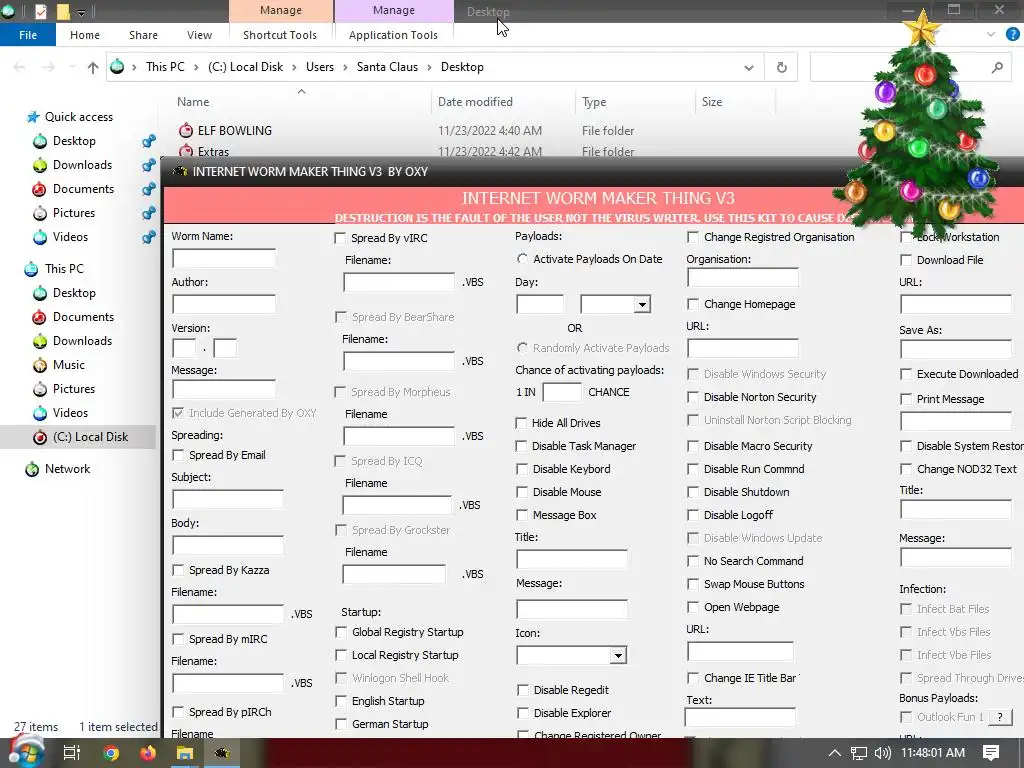
Task: Check Swap Mouse Buttons
Action: (x=693, y=584)
